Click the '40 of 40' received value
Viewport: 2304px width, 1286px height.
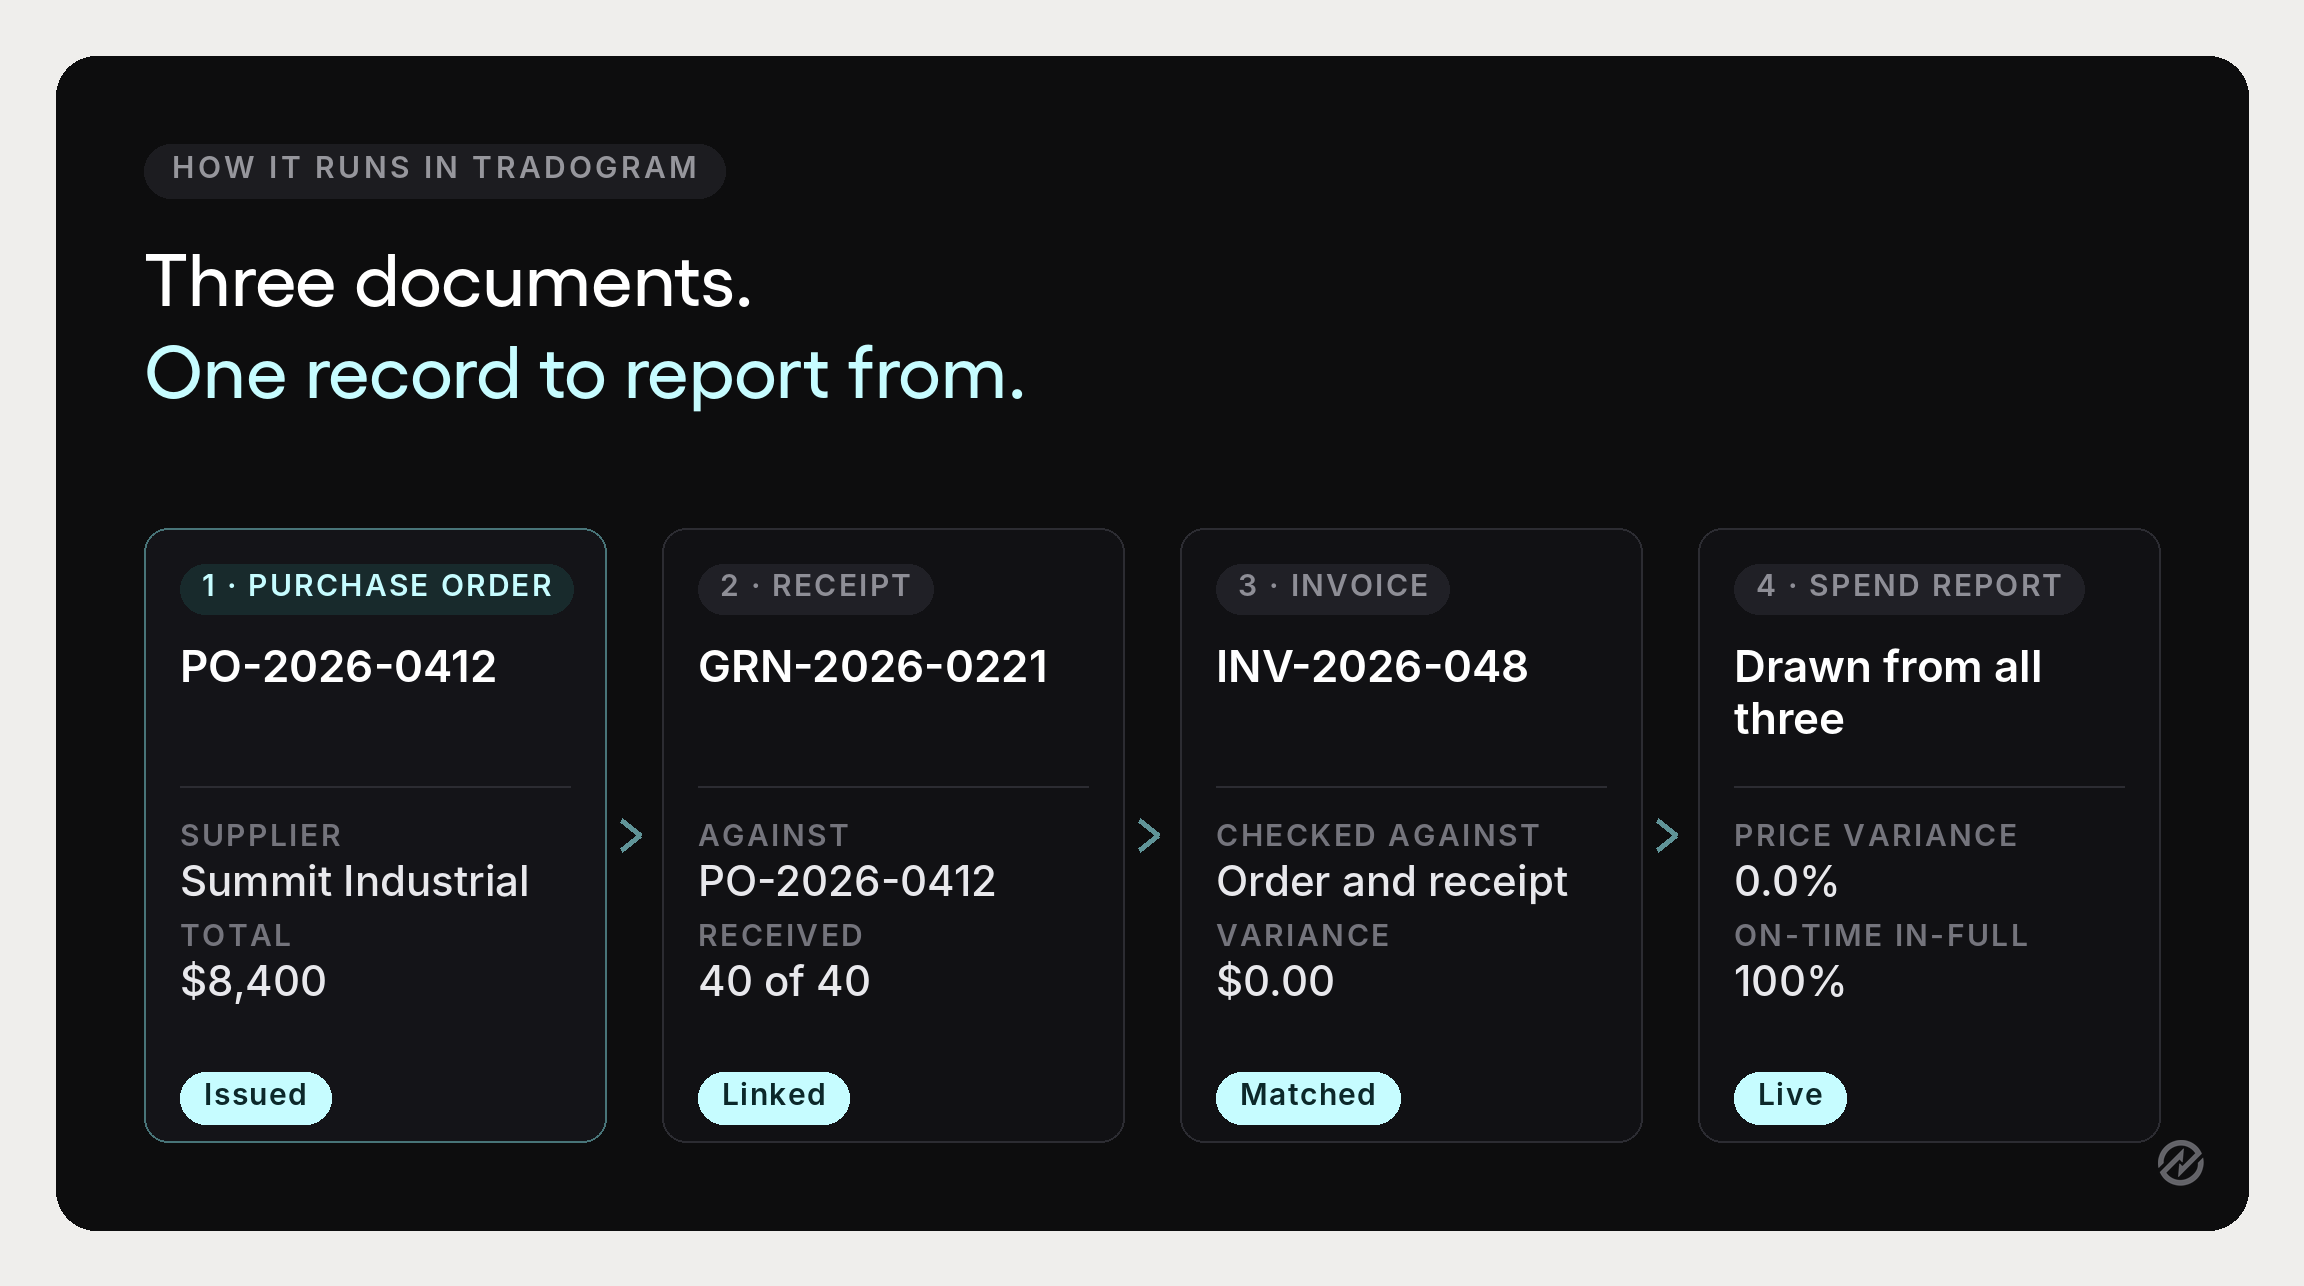(x=784, y=982)
